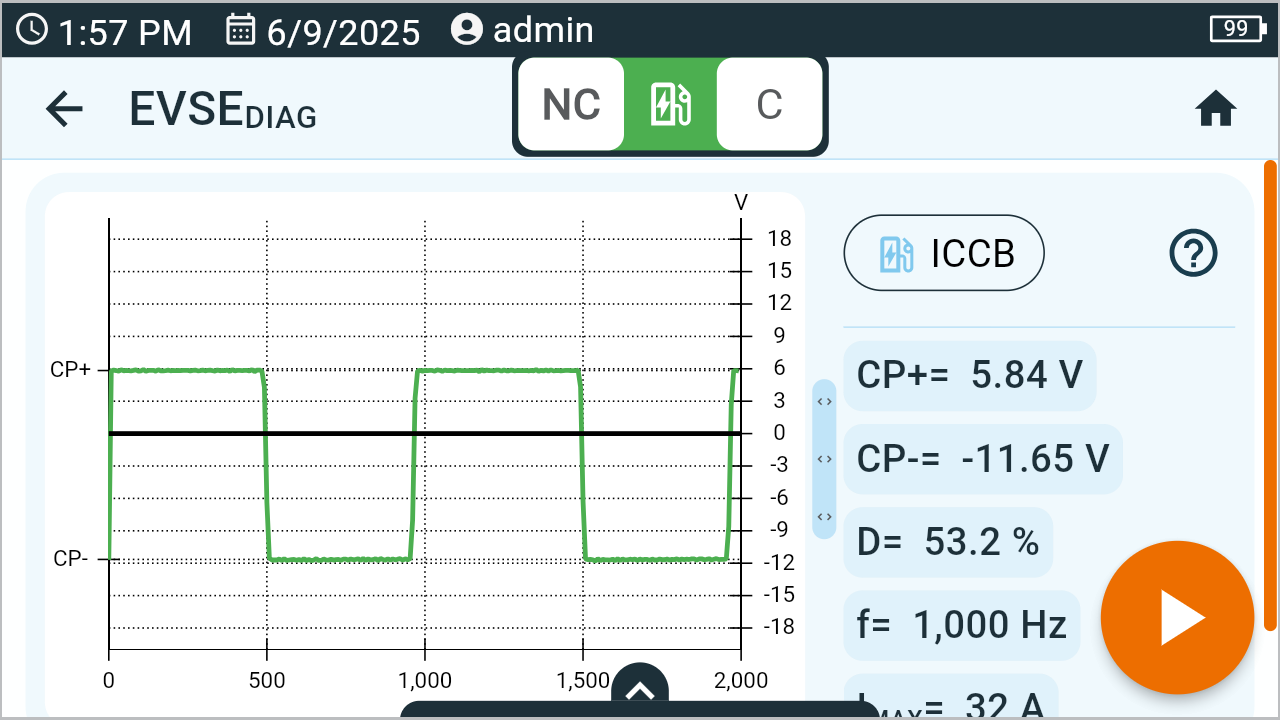Image resolution: width=1280 pixels, height=720 pixels.
Task: Open the admin user account icon
Action: tap(466, 29)
